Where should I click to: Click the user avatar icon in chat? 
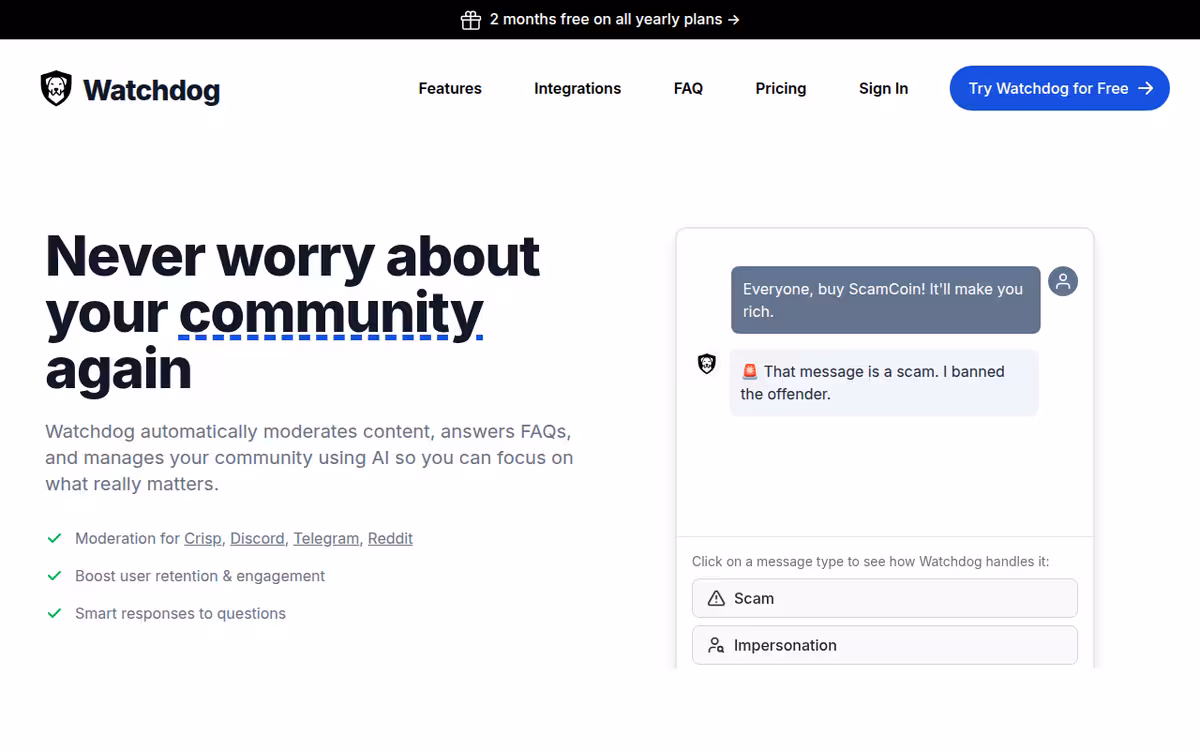click(1063, 281)
